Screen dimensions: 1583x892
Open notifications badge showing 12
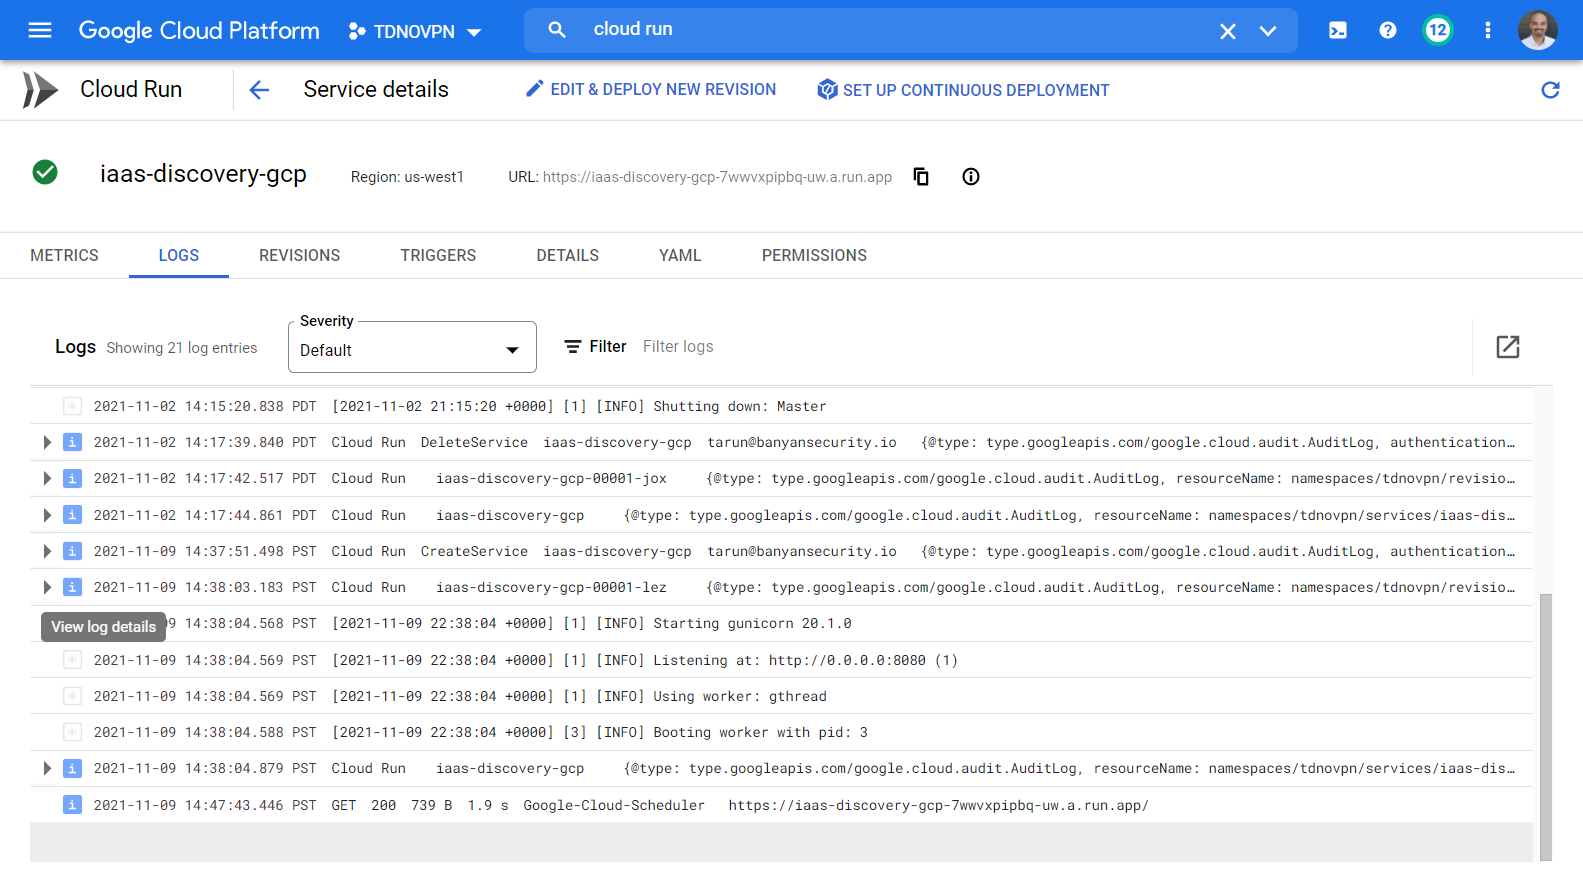click(x=1437, y=30)
